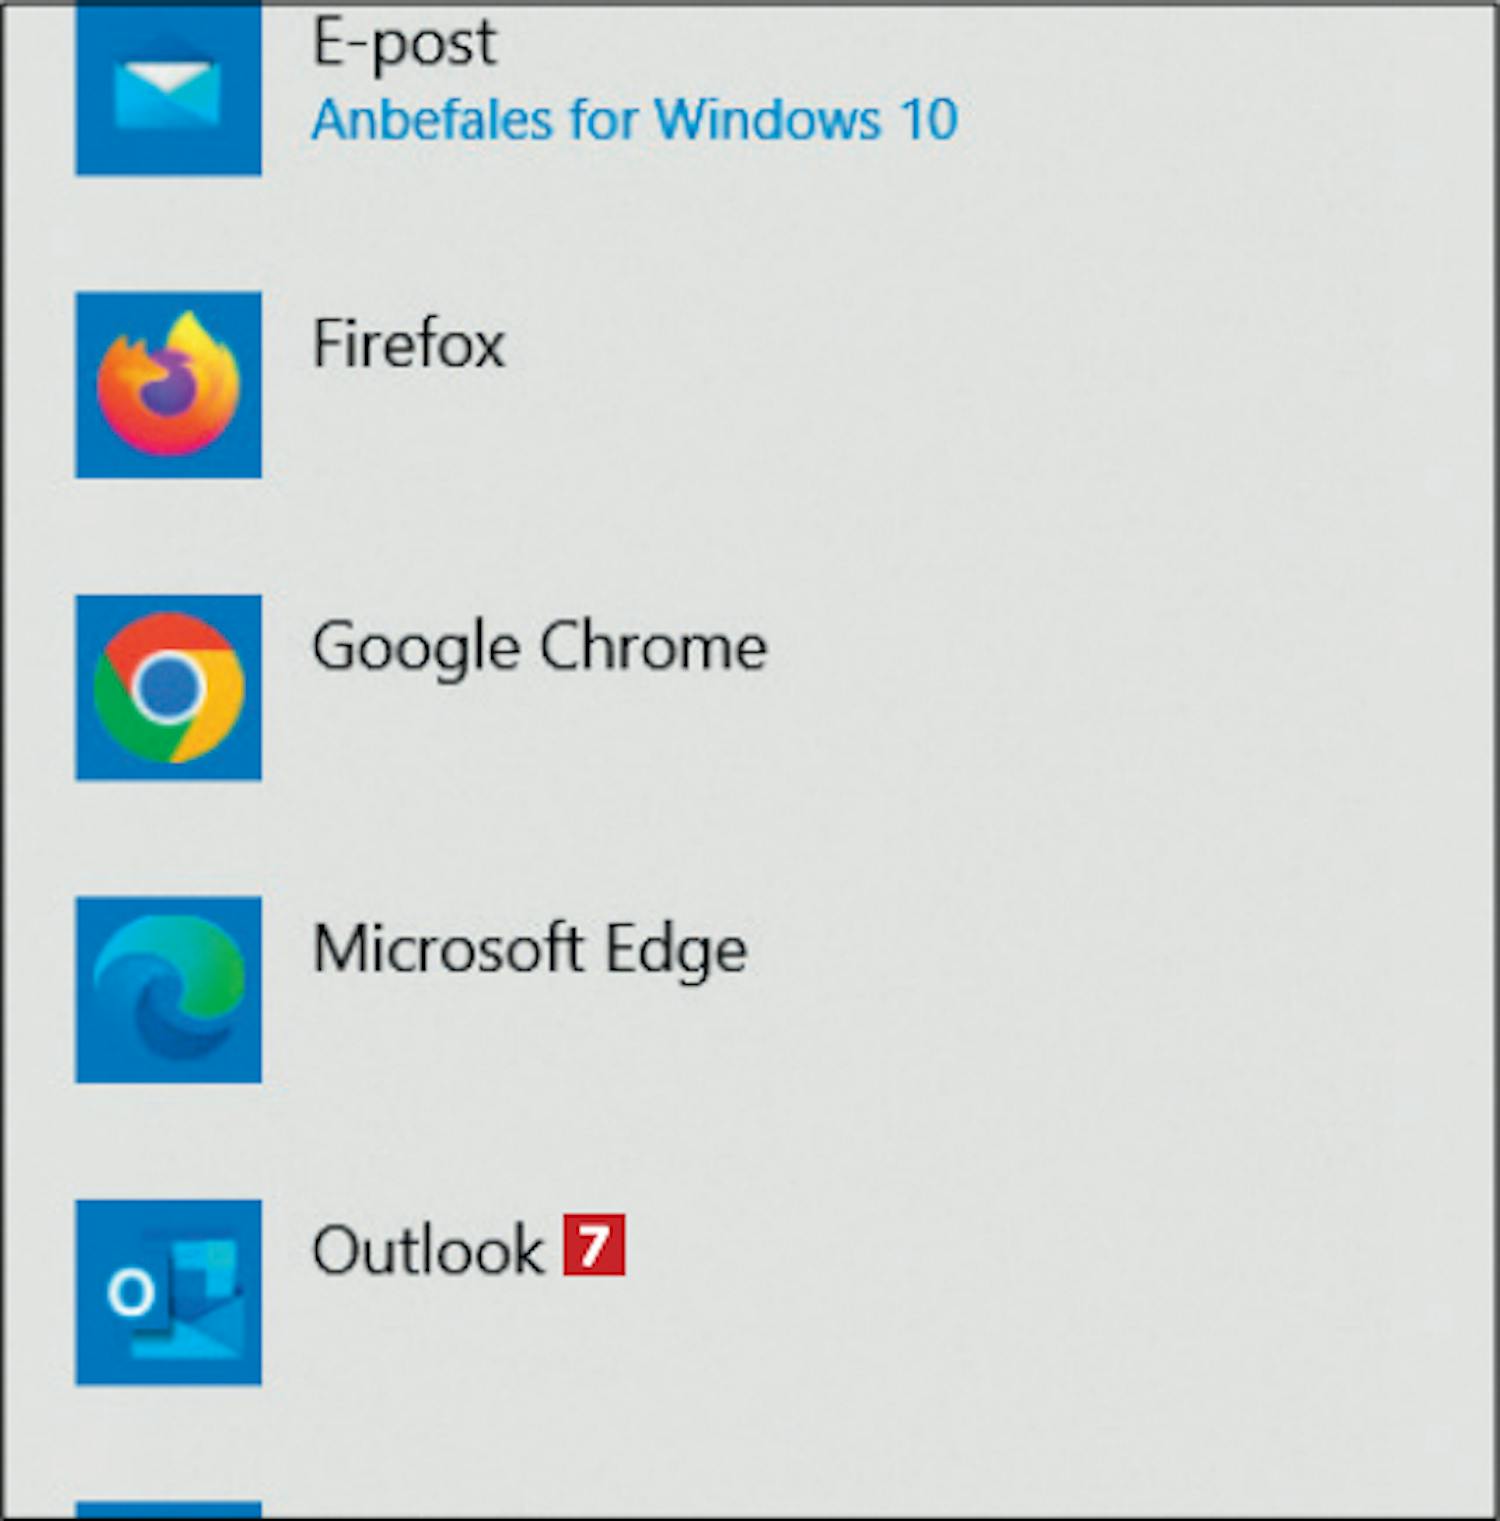Click the Microsoft Edge wave icon
The height and width of the screenshot is (1521, 1500).
168,990
